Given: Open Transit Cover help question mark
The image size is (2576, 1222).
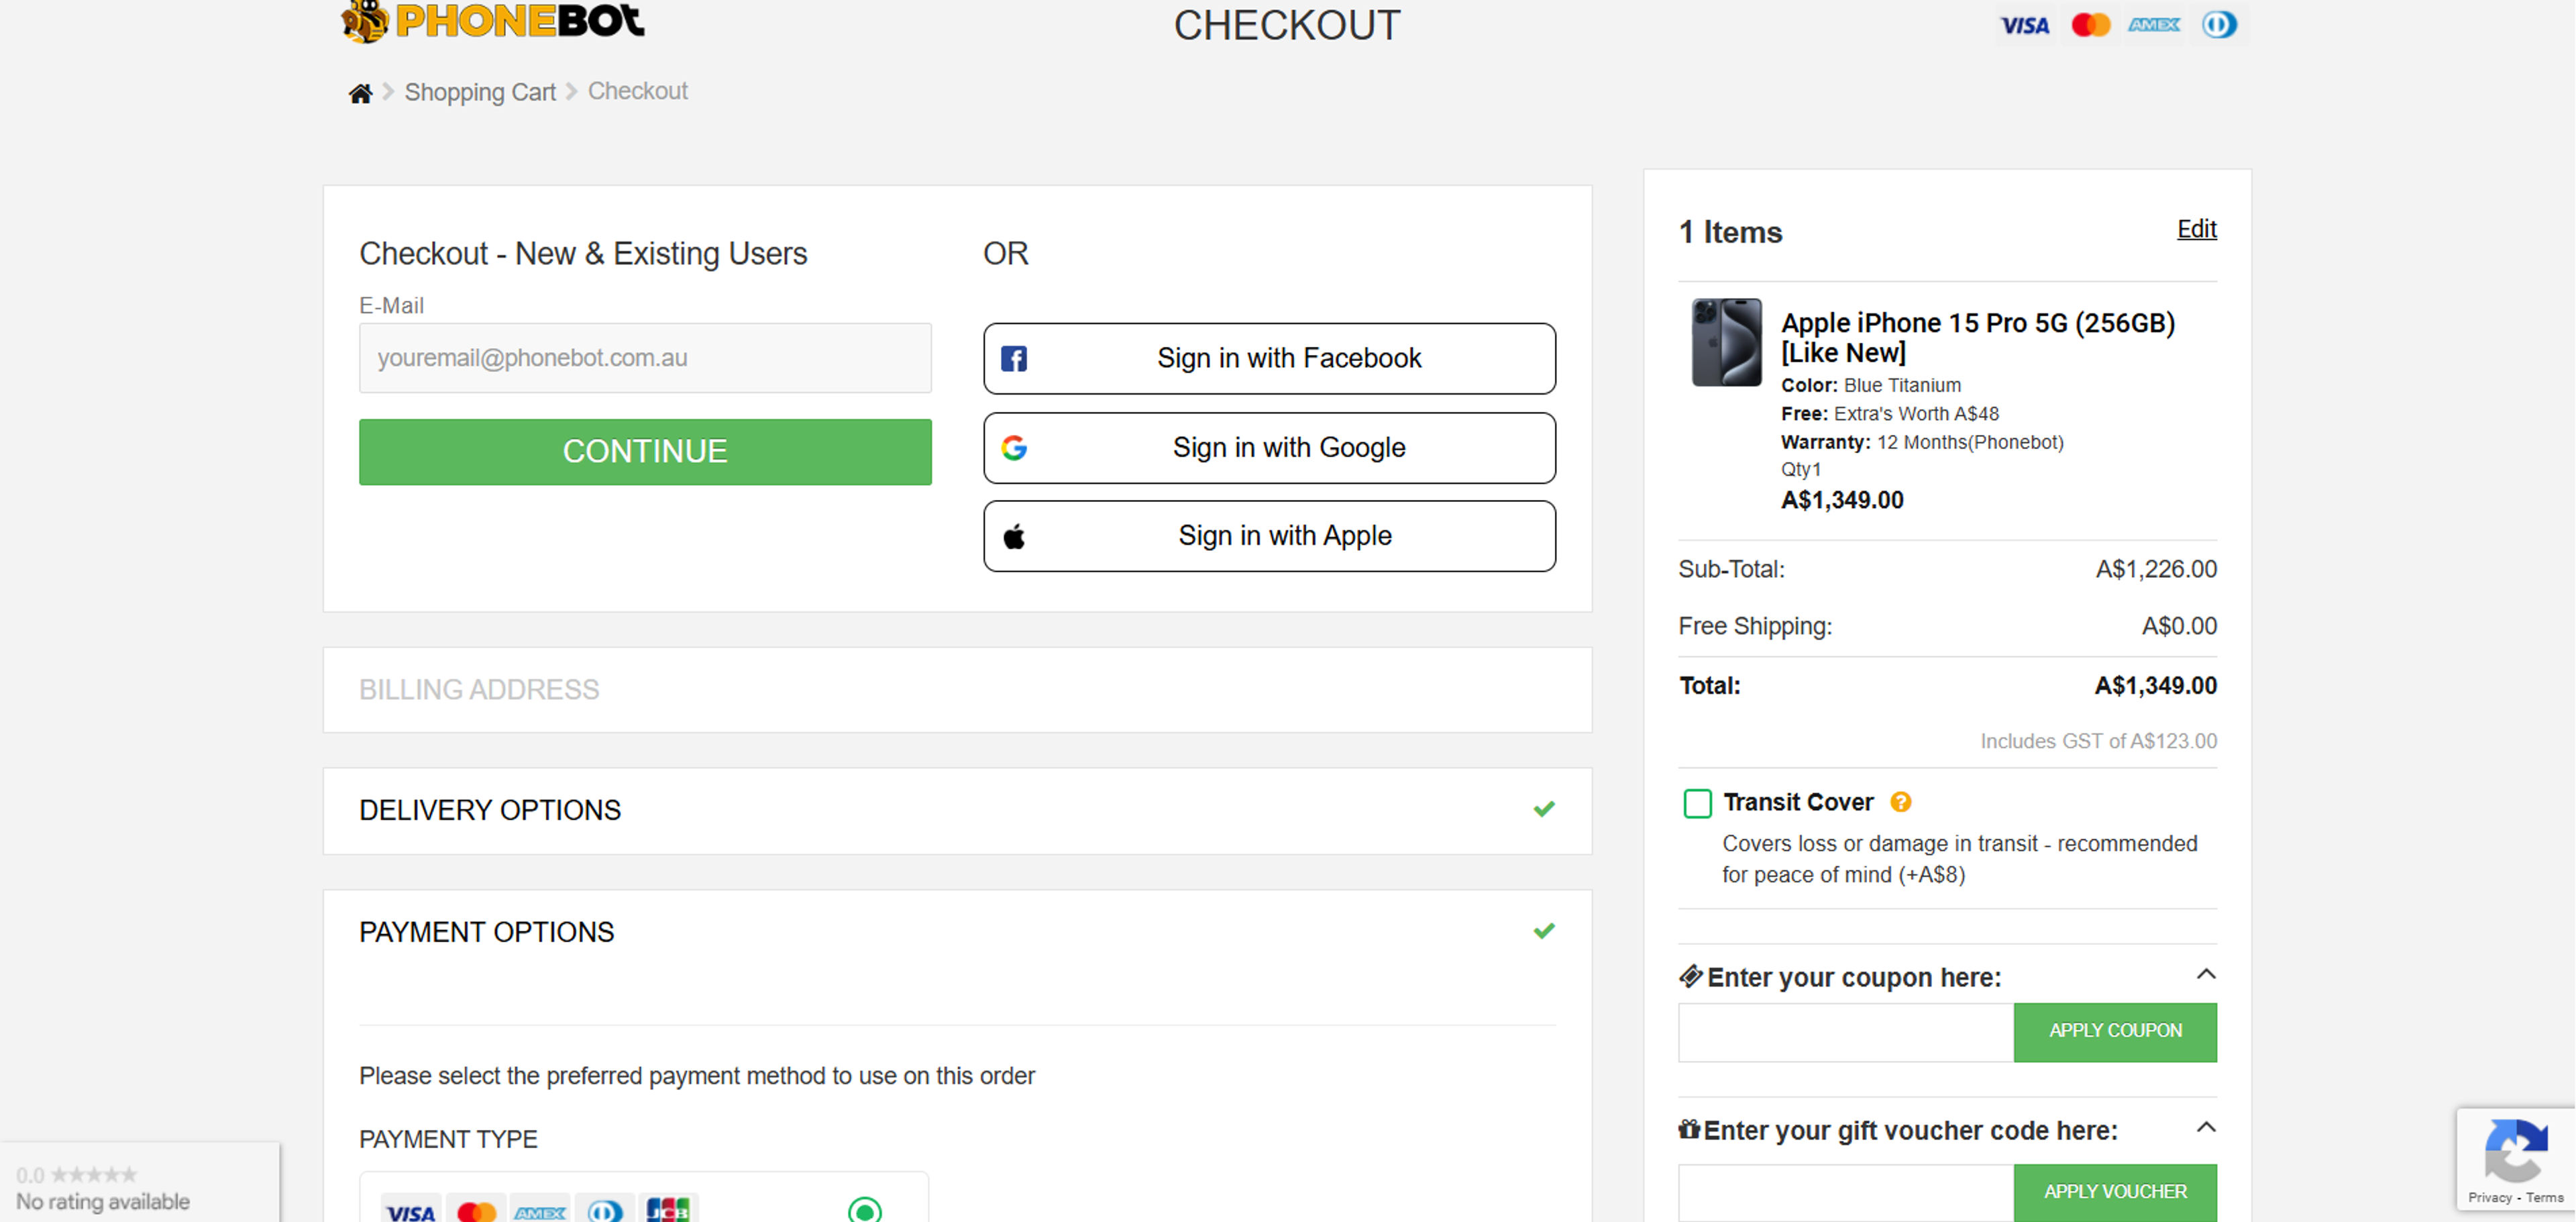Looking at the screenshot, I should point(1900,802).
